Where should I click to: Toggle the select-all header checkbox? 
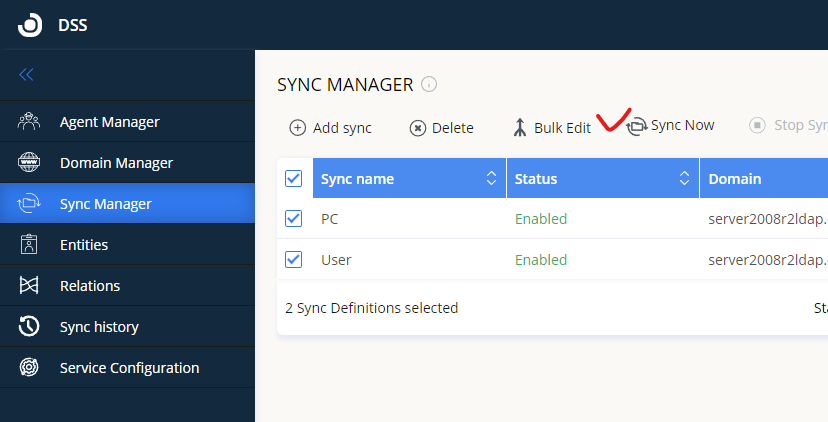(294, 178)
